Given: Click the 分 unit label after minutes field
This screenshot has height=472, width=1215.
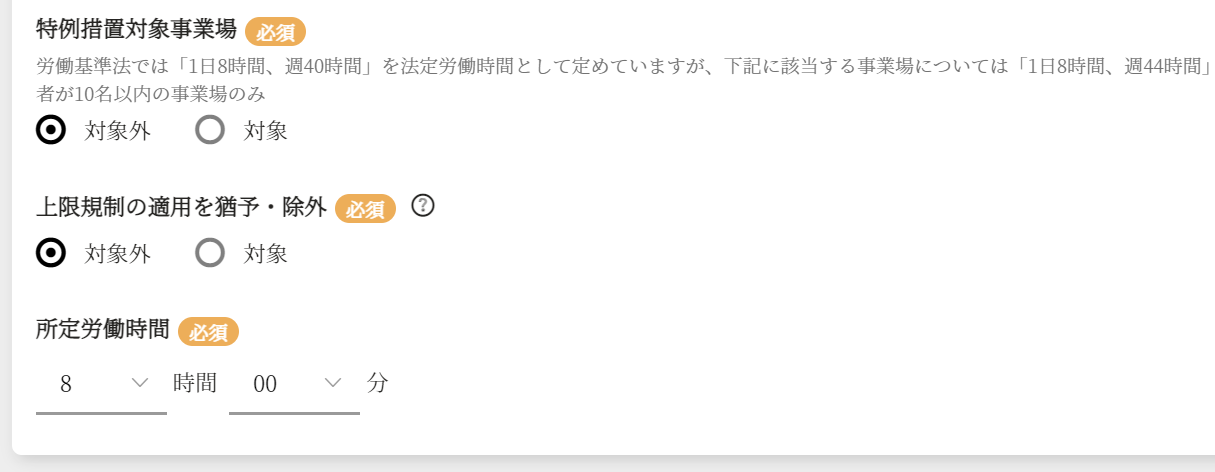Looking at the screenshot, I should point(377,382).
